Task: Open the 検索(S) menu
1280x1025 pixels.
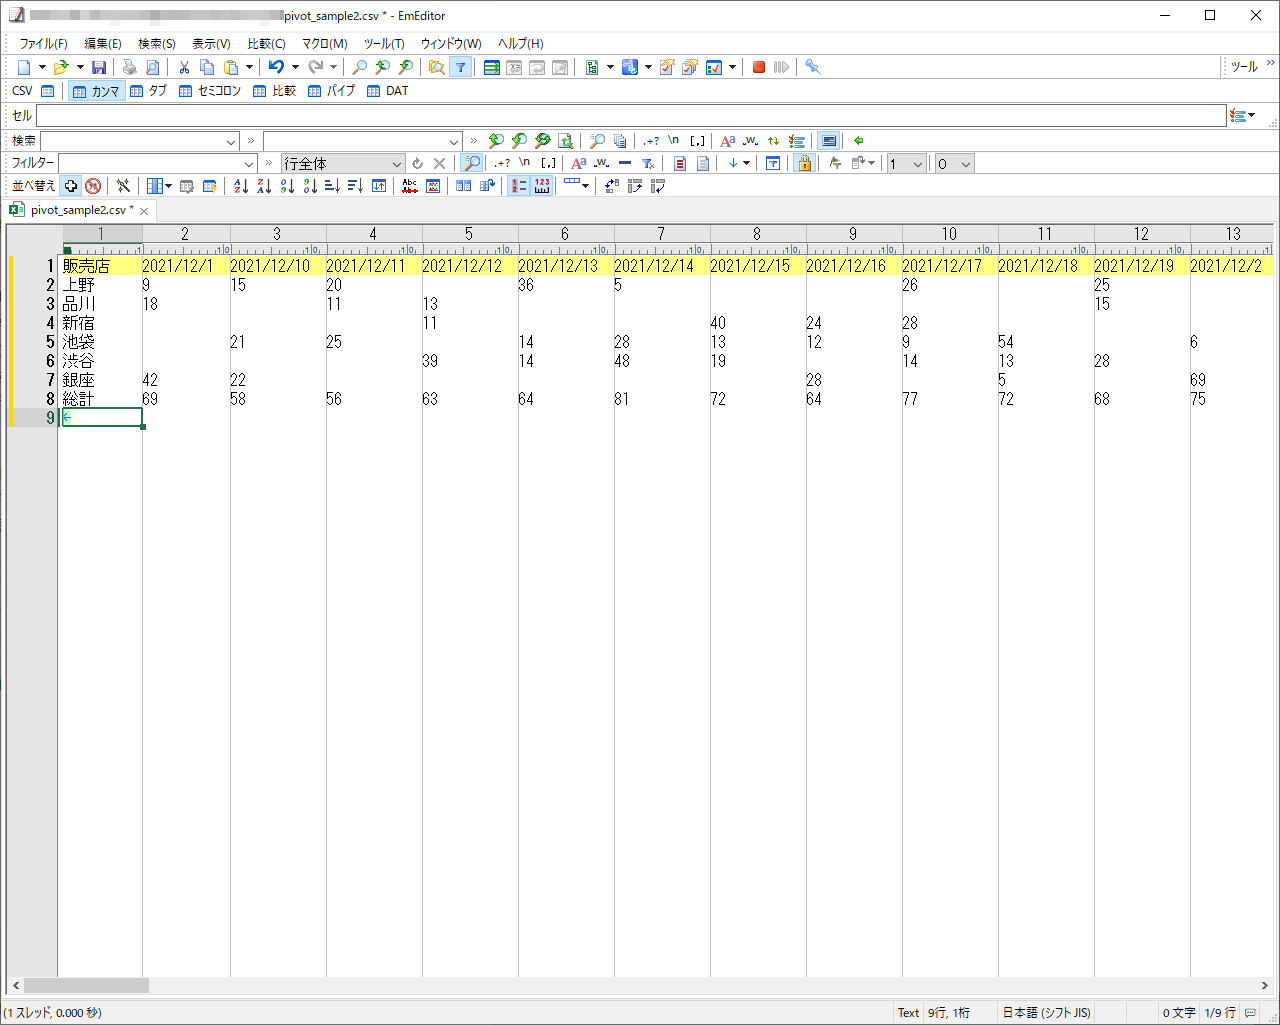Action: tap(157, 44)
